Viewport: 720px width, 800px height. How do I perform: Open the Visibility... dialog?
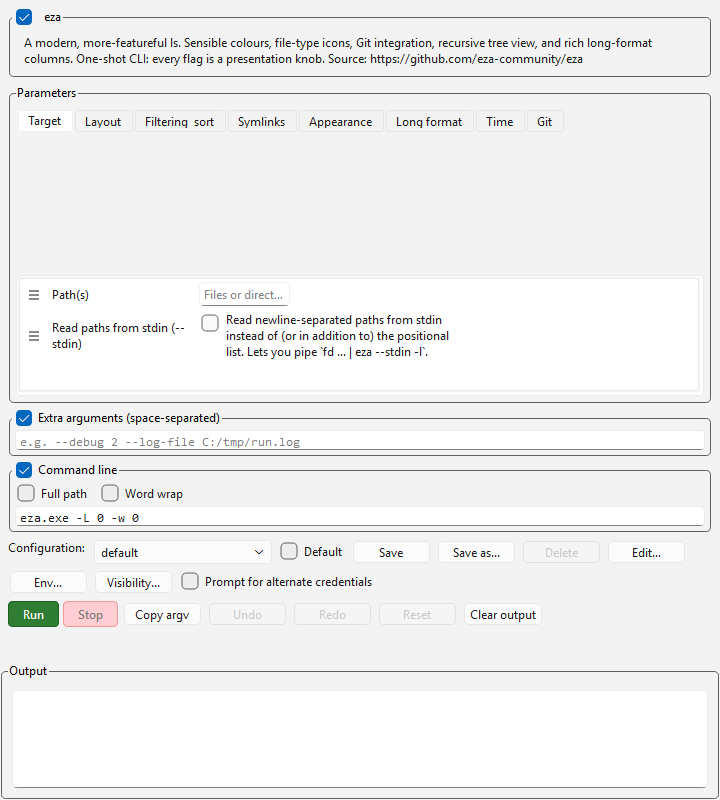133,582
